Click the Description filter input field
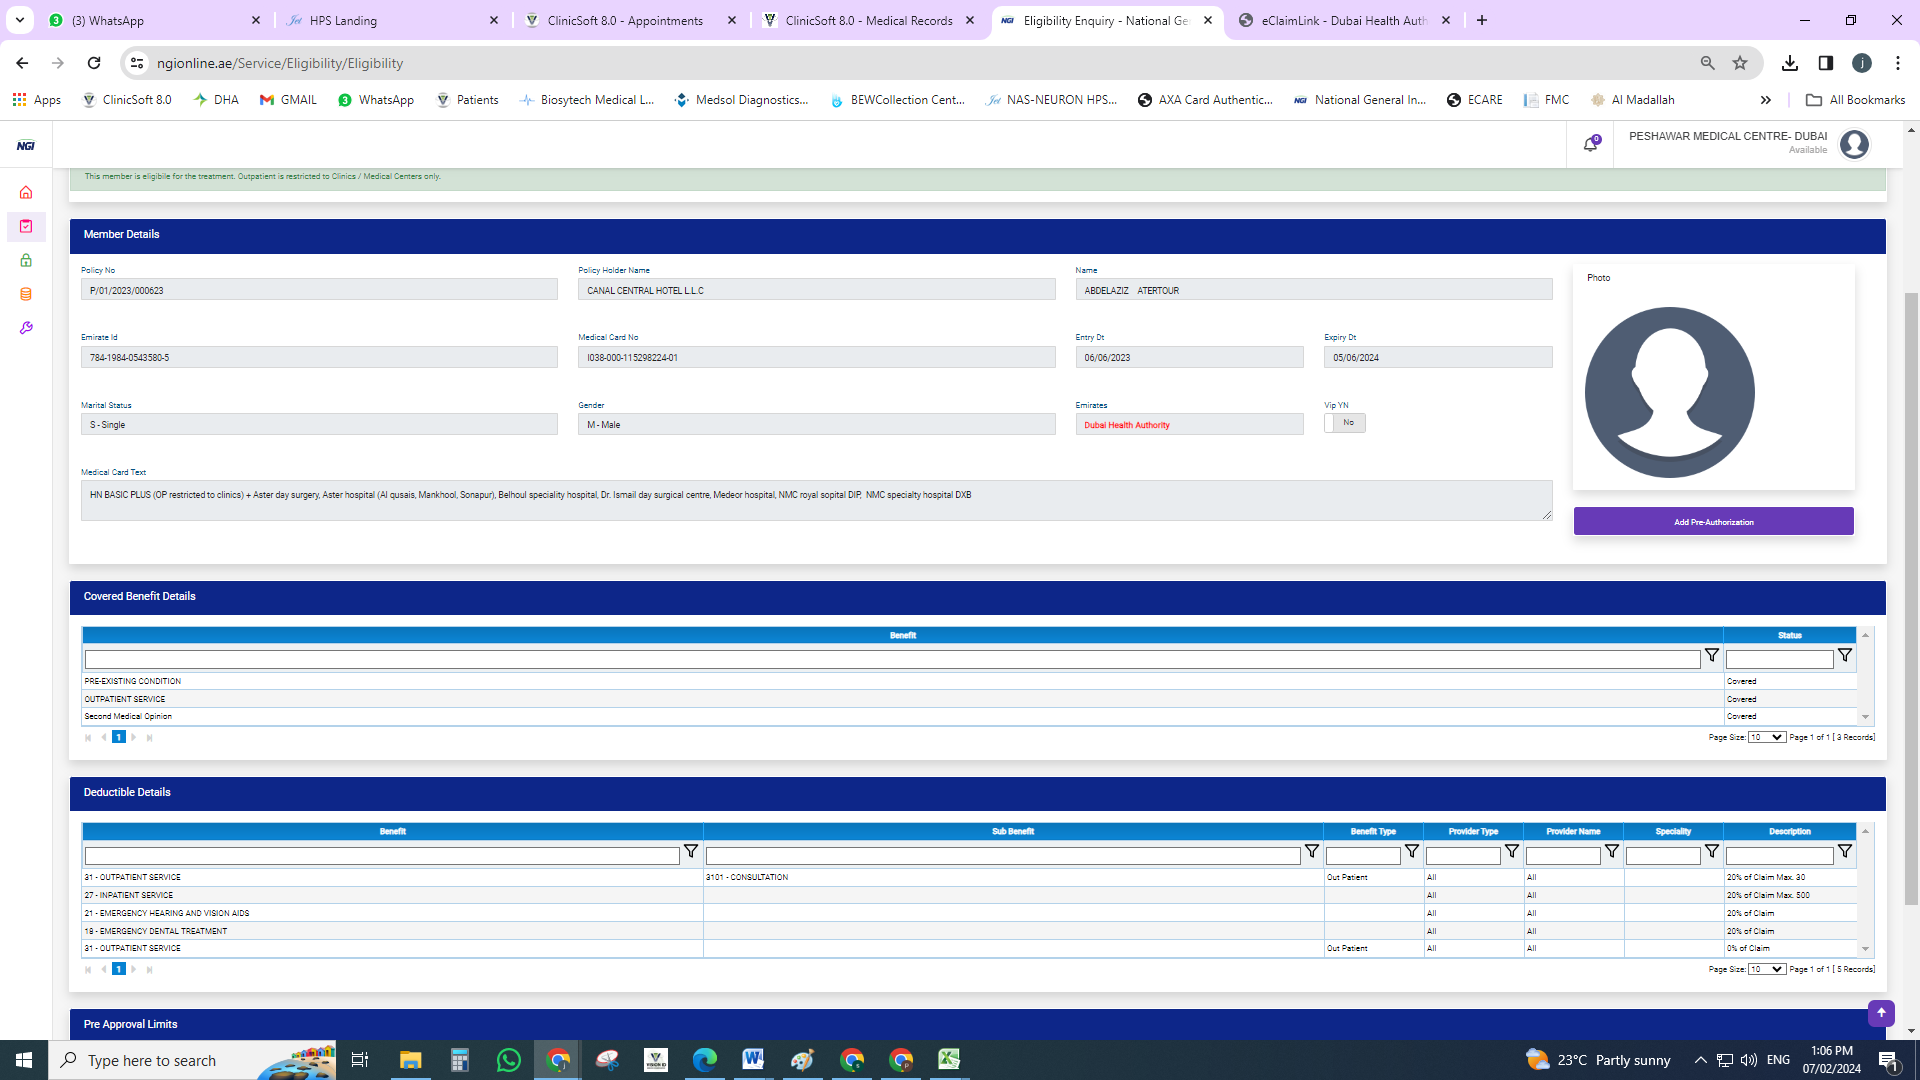 1779,856
